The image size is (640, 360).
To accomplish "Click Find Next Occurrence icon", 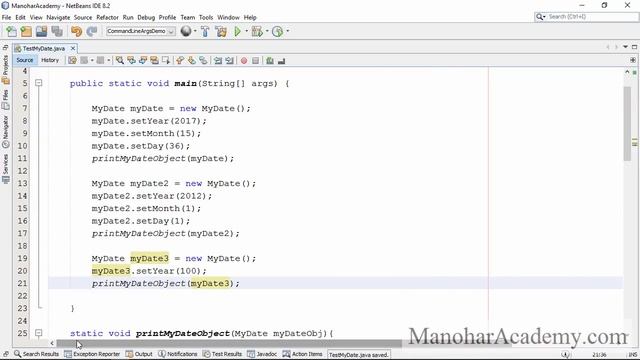I will point(143,60).
